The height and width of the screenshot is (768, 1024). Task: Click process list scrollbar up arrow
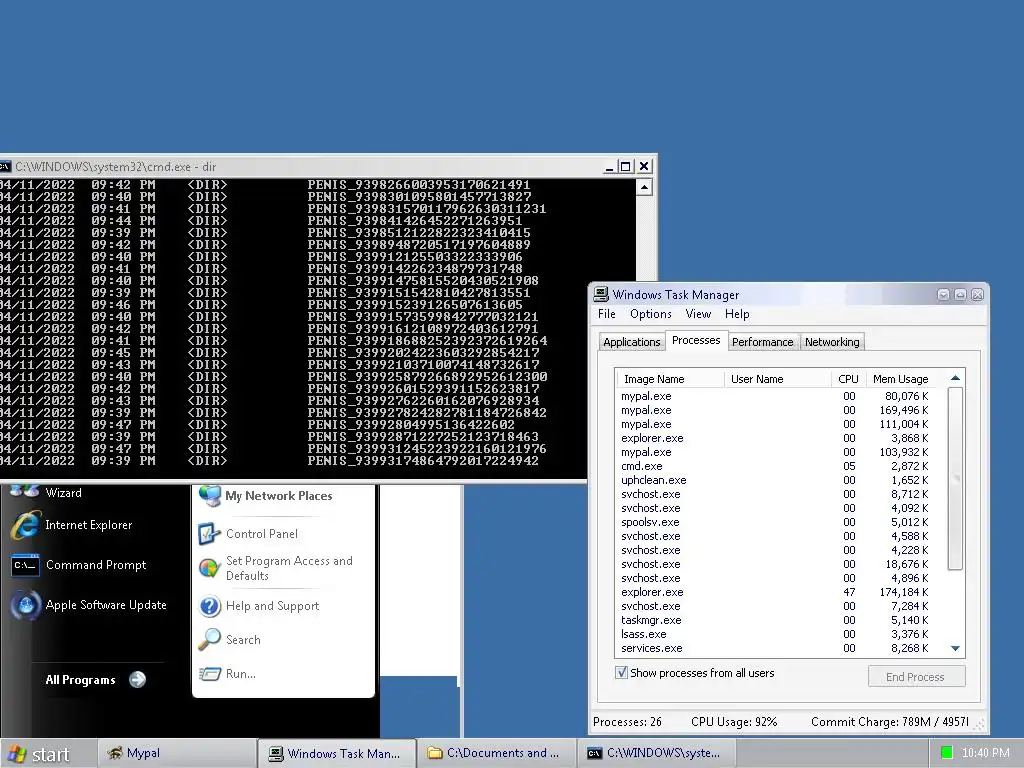(x=955, y=378)
